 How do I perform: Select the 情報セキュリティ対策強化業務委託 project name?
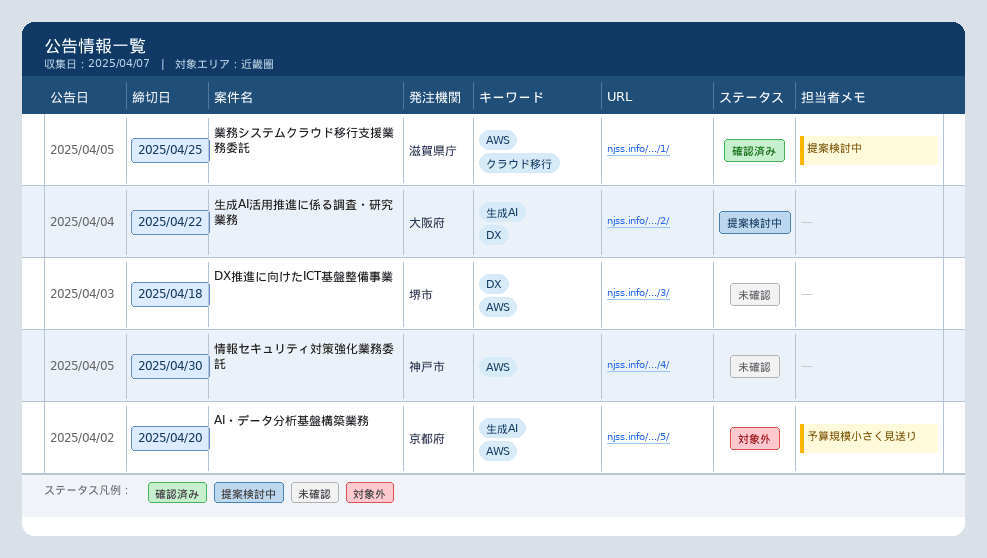tap(304, 356)
